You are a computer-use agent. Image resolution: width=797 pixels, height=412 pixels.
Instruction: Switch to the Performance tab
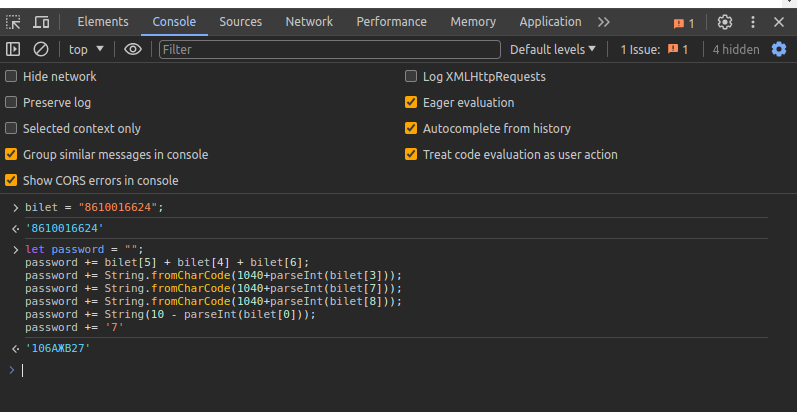point(391,22)
